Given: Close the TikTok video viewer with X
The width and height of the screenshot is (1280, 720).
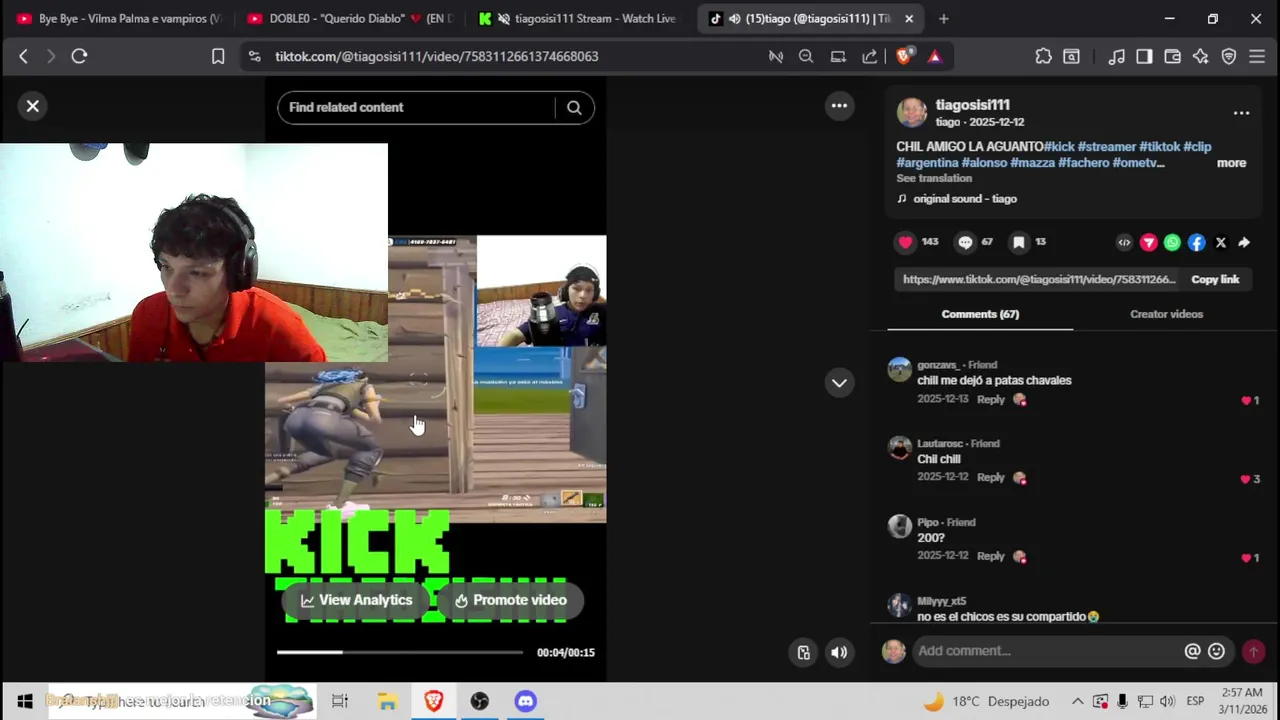Looking at the screenshot, I should 32,106.
